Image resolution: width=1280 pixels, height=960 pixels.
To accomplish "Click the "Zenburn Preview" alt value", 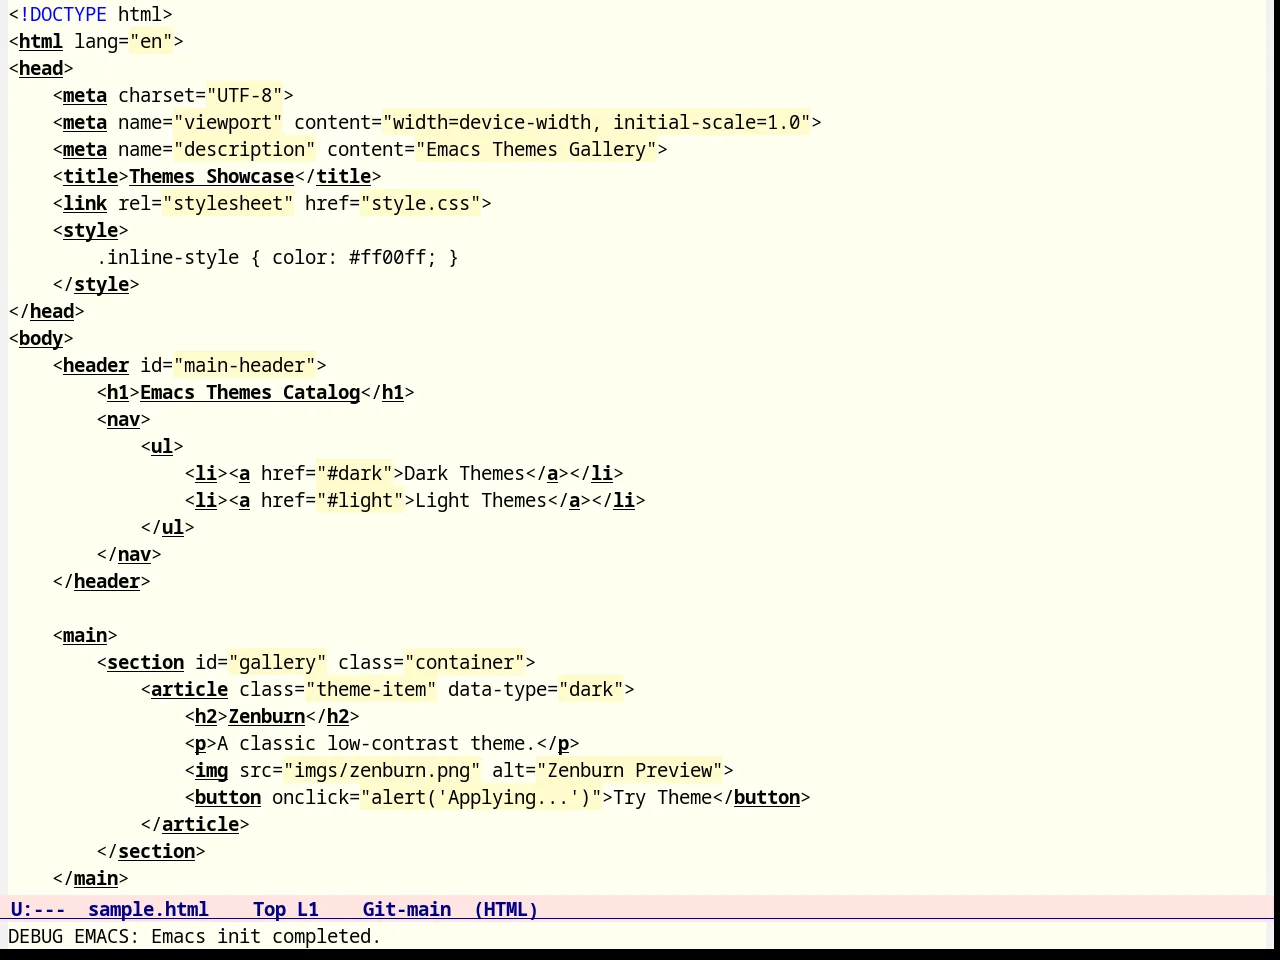I will [630, 770].
